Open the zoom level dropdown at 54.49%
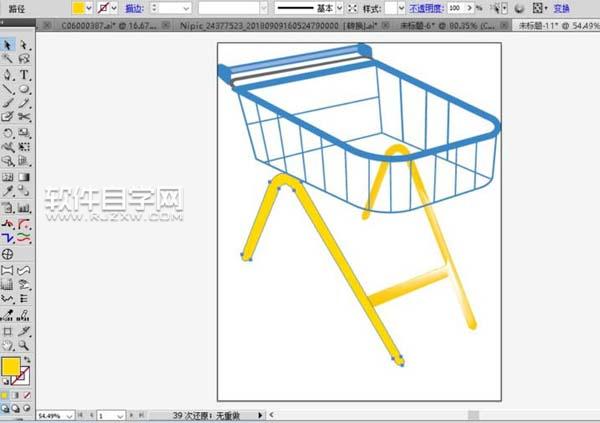Image resolution: width=600 pixels, height=423 pixels. [70, 416]
